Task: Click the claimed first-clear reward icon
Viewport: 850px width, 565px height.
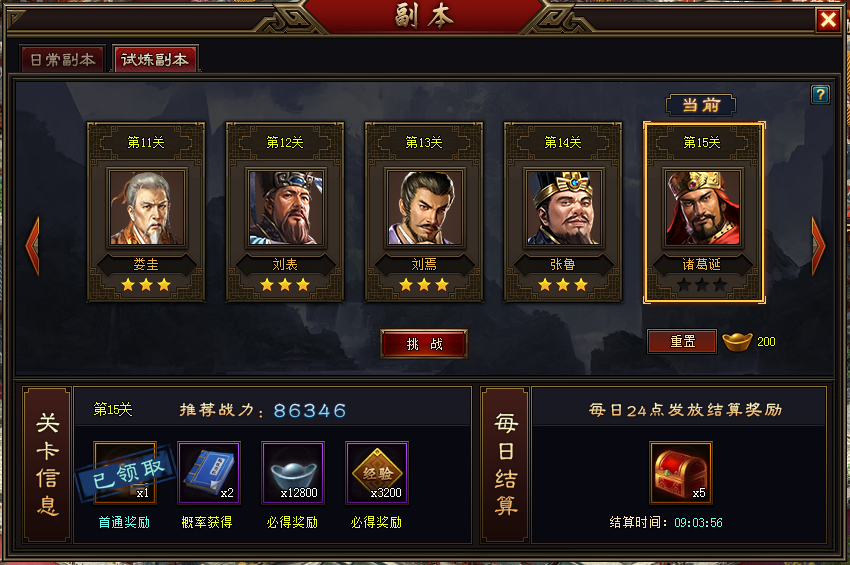Action: click(x=125, y=473)
